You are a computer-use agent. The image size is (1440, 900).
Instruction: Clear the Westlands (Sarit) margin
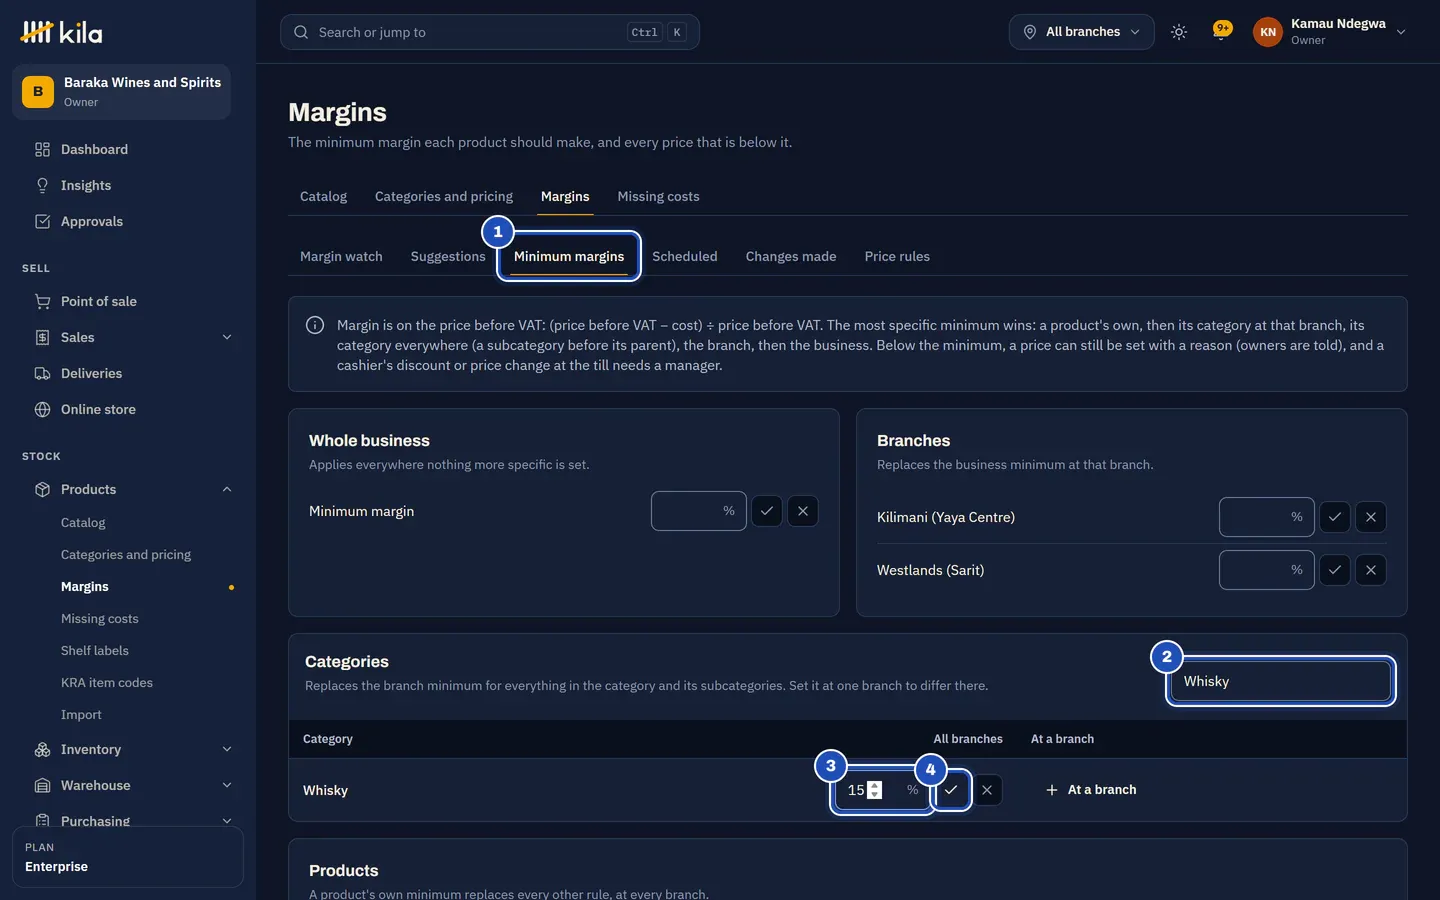point(1371,570)
